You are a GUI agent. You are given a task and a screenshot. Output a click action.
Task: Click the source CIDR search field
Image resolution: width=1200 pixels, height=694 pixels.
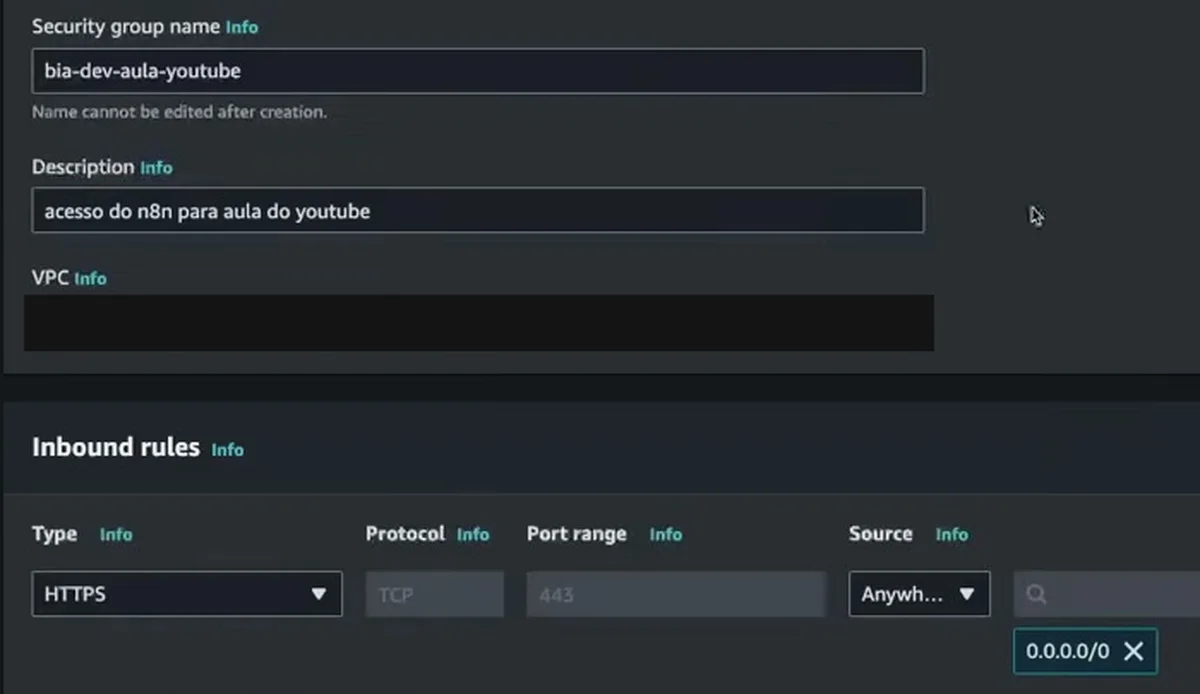[1106, 594]
